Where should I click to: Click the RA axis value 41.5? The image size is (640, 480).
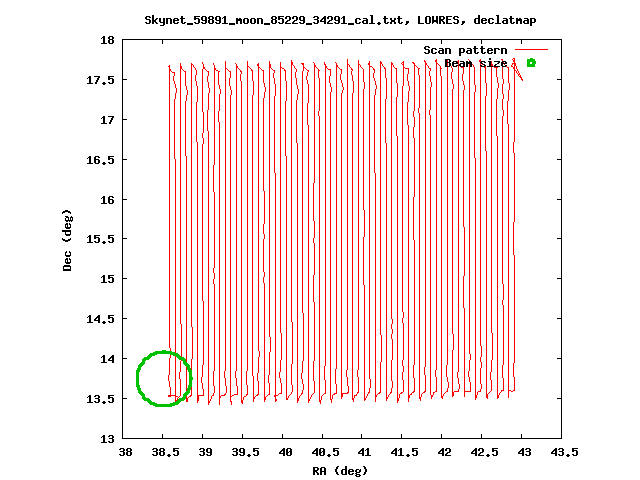pyautogui.click(x=405, y=452)
